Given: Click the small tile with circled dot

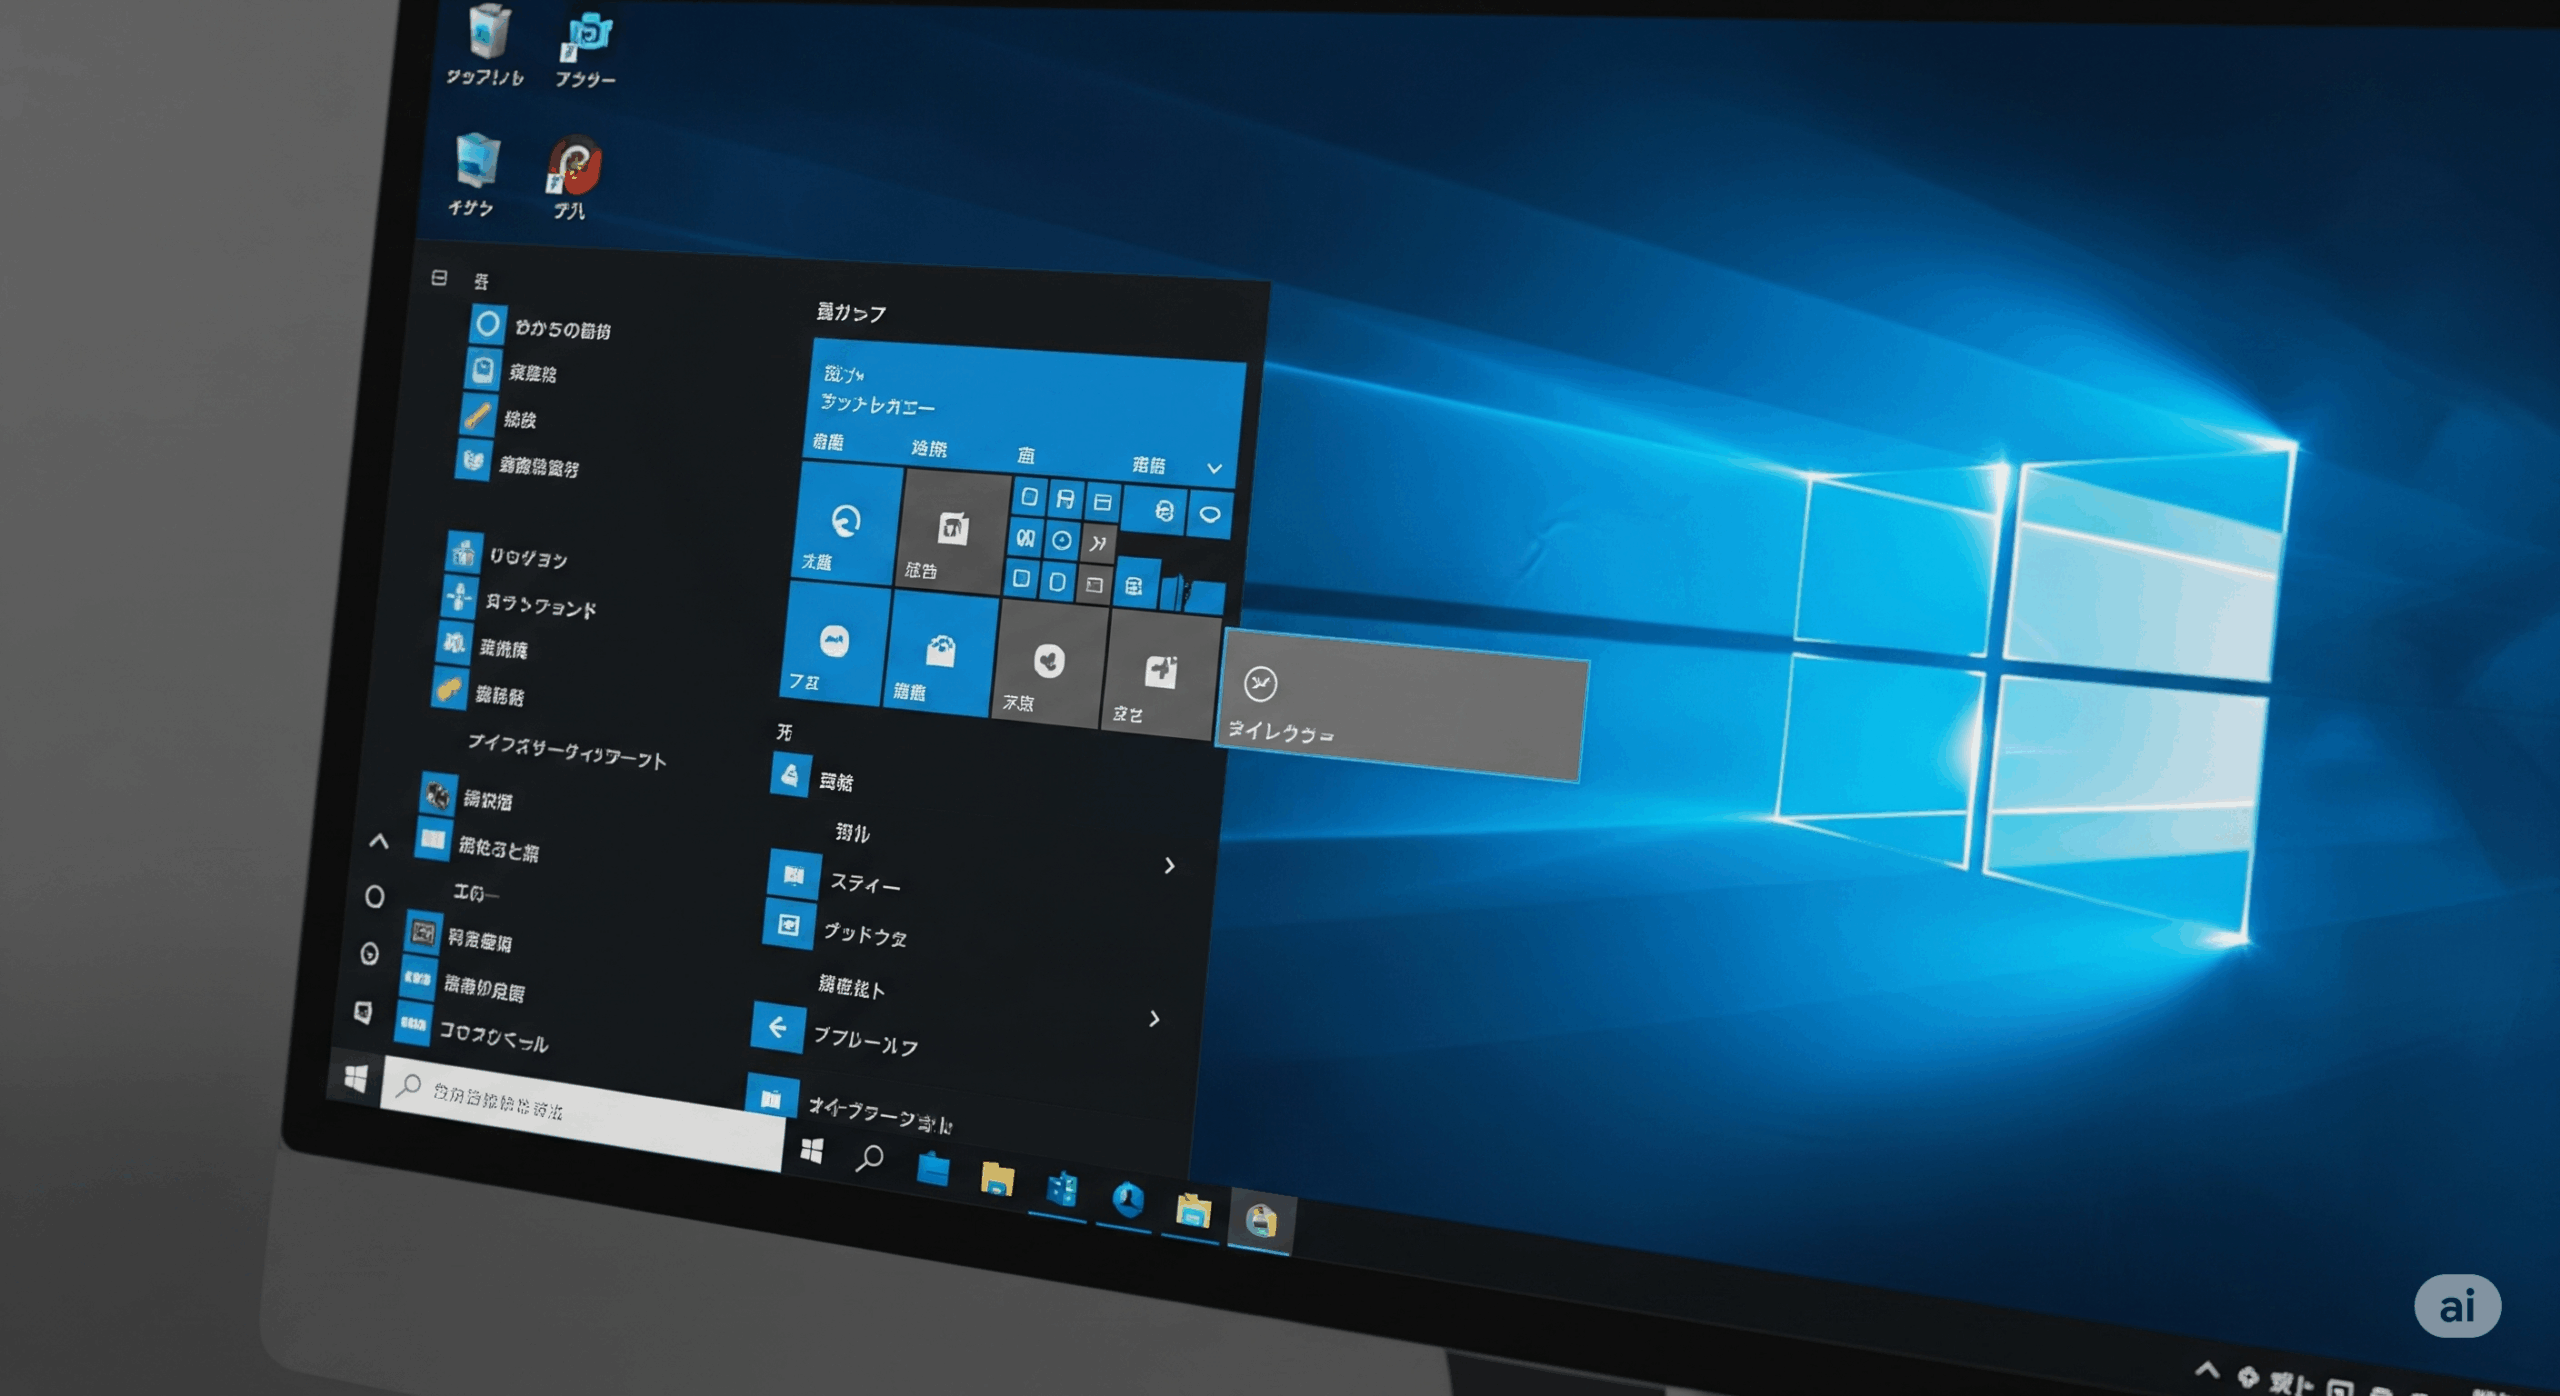Looking at the screenshot, I should click(1062, 541).
